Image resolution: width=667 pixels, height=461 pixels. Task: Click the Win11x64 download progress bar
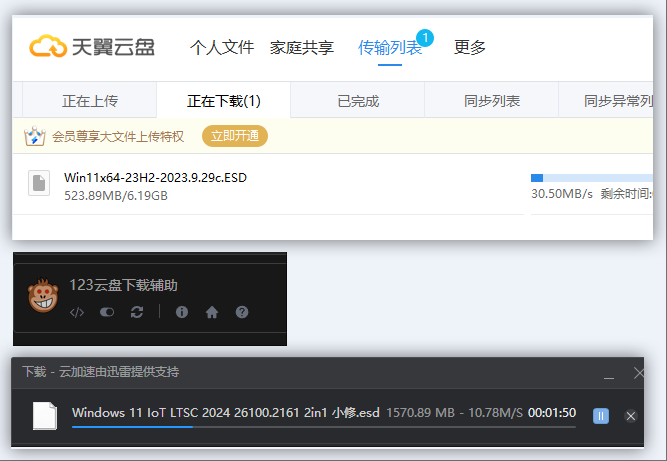click(592, 178)
